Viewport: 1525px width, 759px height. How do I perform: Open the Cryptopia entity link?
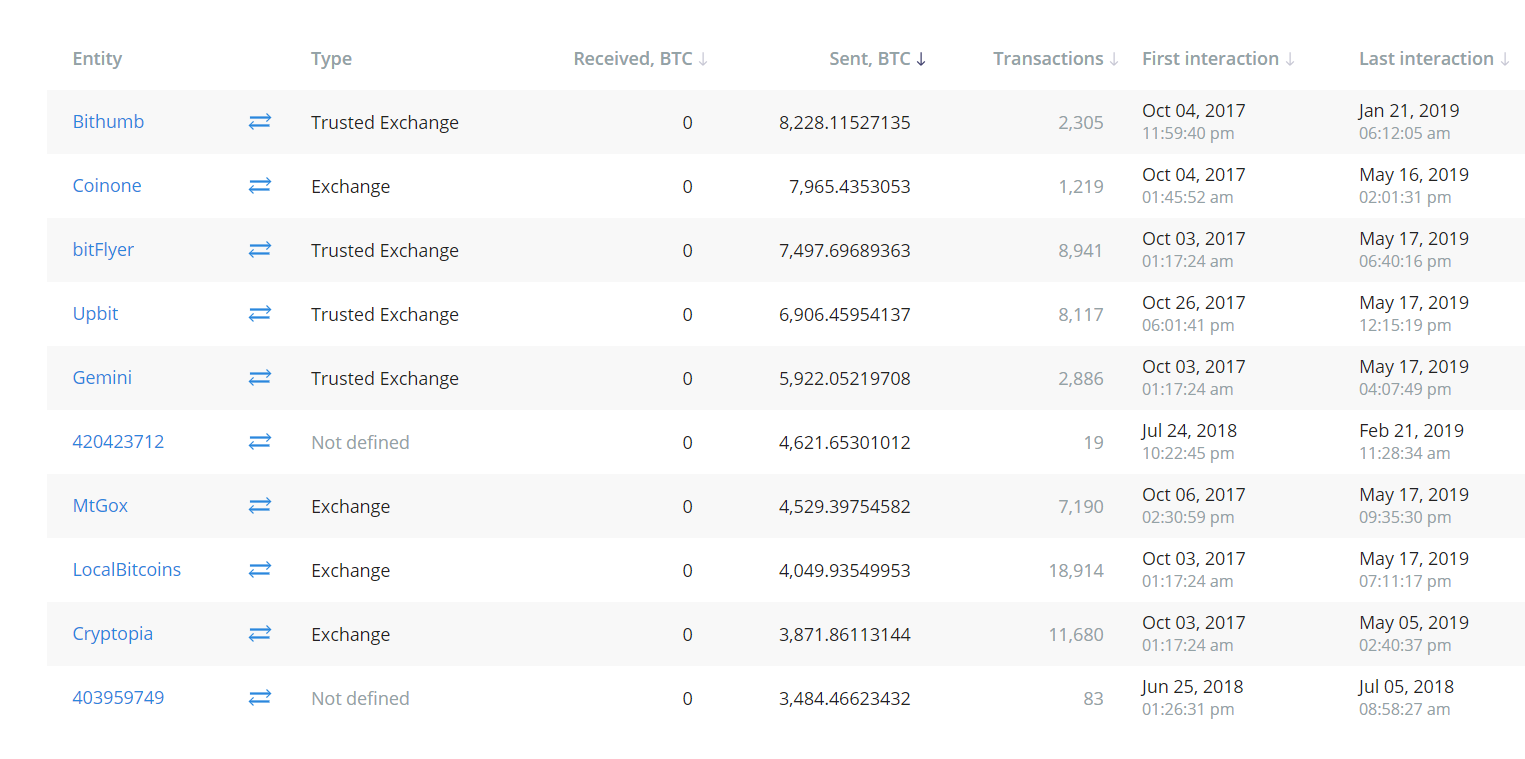113,634
